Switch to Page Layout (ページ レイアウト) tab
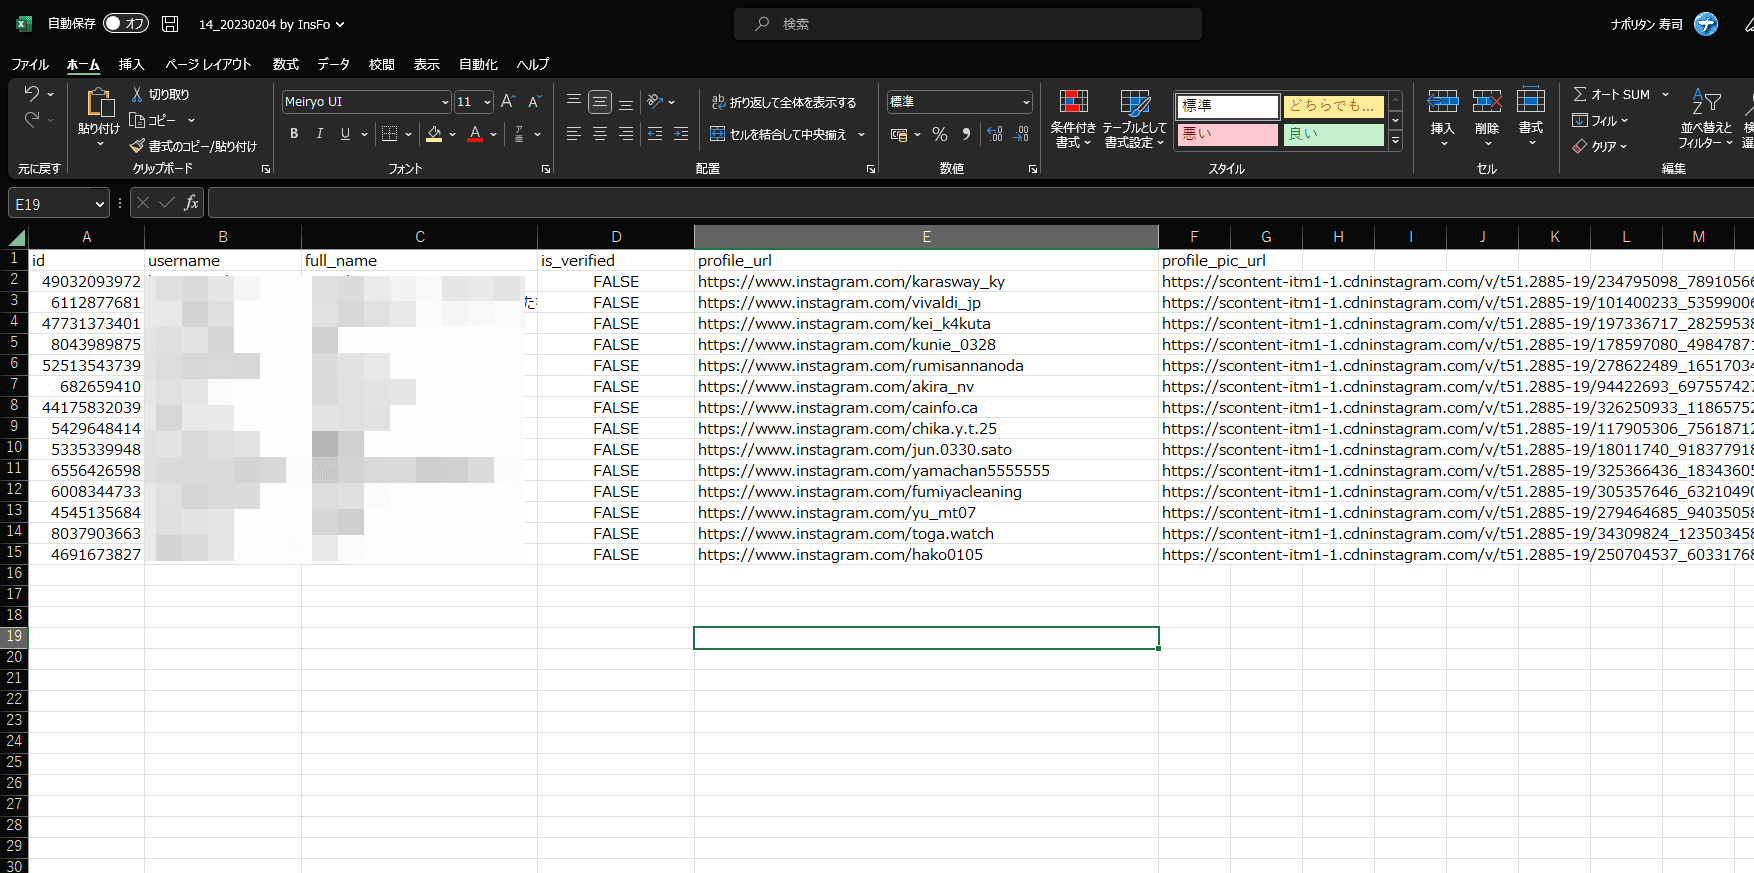The height and width of the screenshot is (873, 1754). (x=208, y=64)
